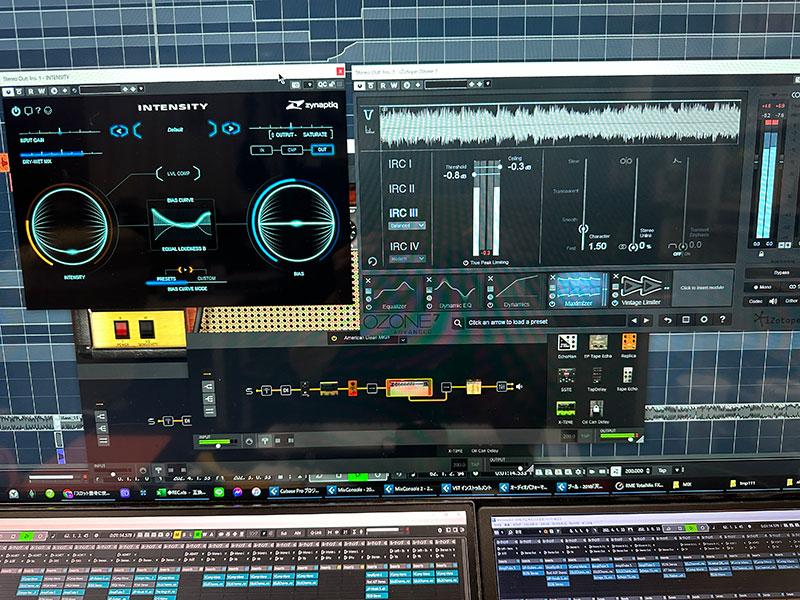Open INTENSITY help question mark icon

37,111
